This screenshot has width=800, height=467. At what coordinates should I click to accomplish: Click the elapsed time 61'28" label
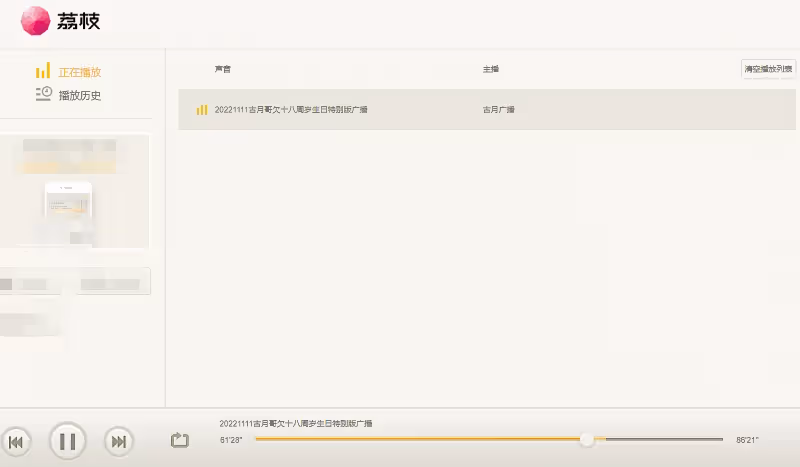tap(231, 440)
